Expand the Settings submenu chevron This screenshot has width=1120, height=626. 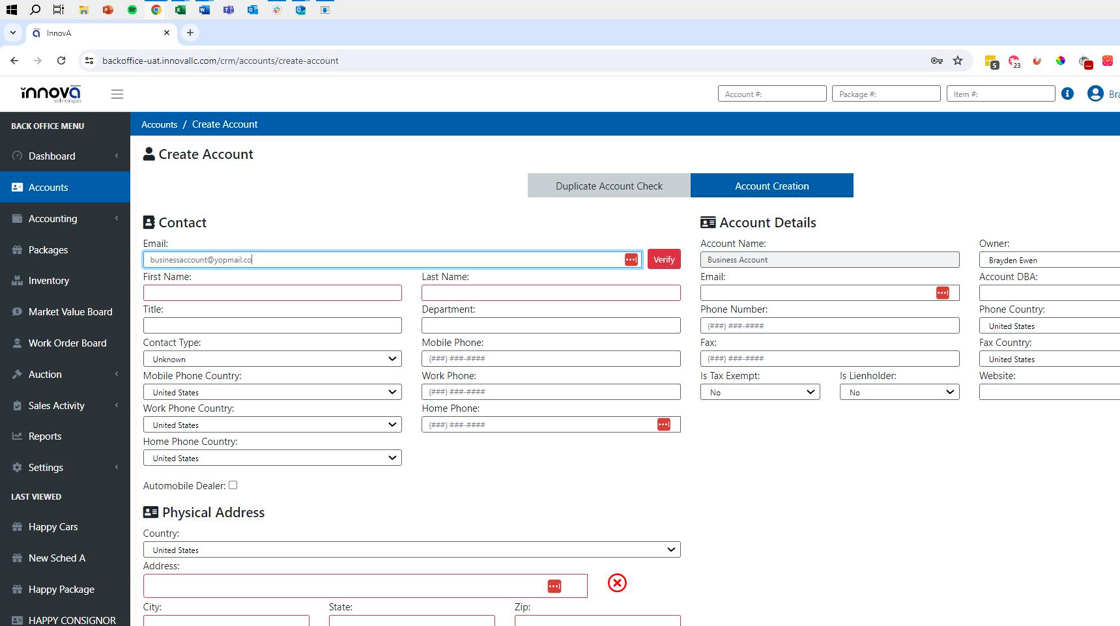(116, 467)
